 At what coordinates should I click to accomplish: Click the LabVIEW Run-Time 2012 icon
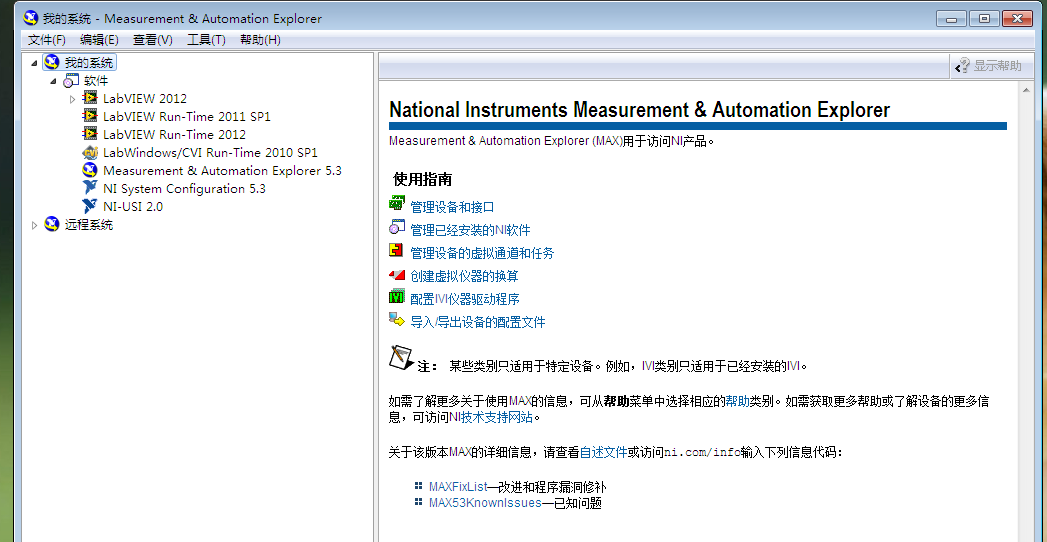pos(90,135)
